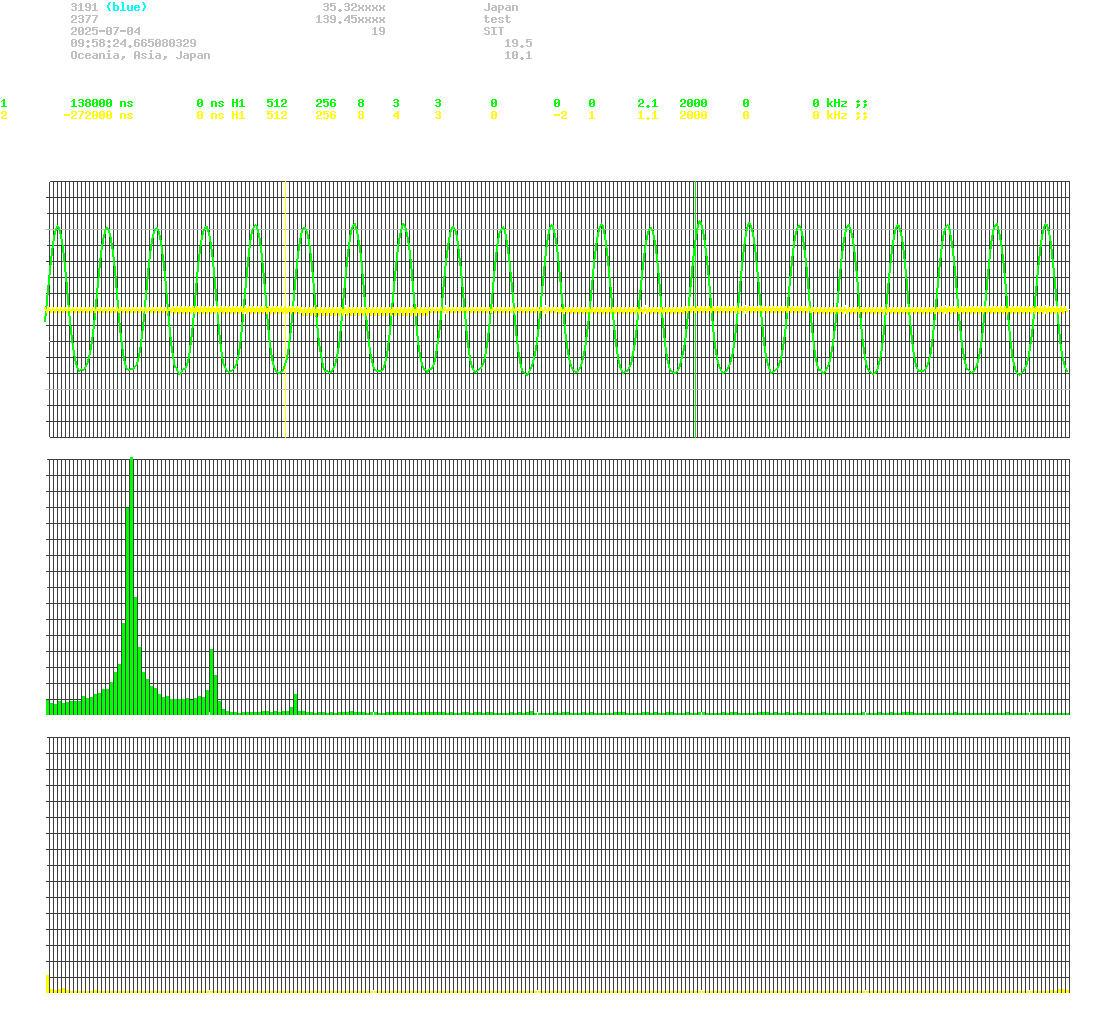
Task: Click the green vertical cursor line in waveform
Action: point(696,309)
